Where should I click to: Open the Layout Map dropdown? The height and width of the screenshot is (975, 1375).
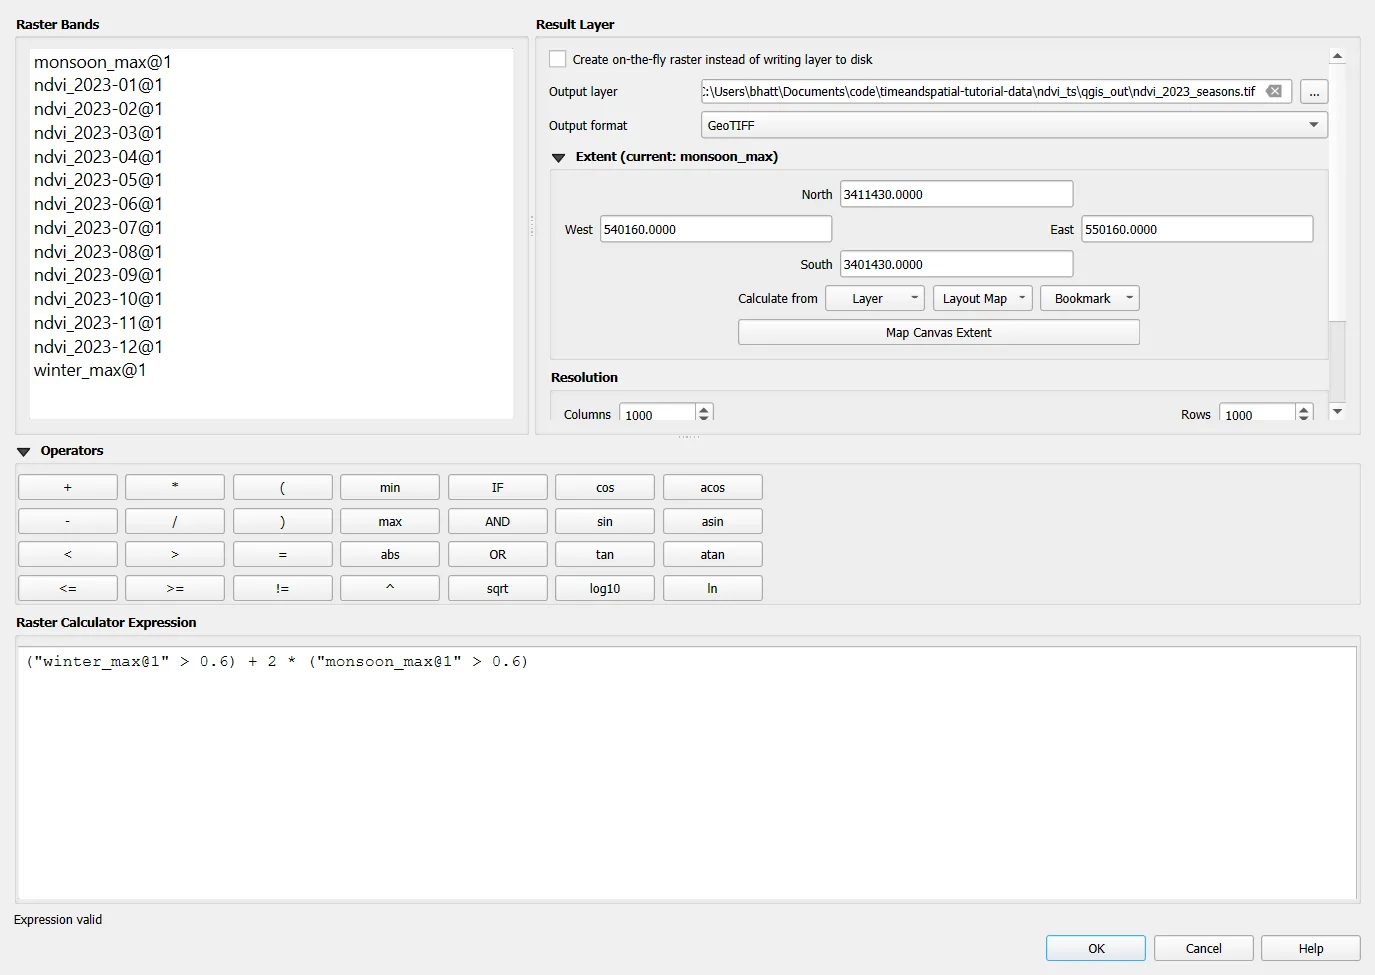[x=982, y=298]
